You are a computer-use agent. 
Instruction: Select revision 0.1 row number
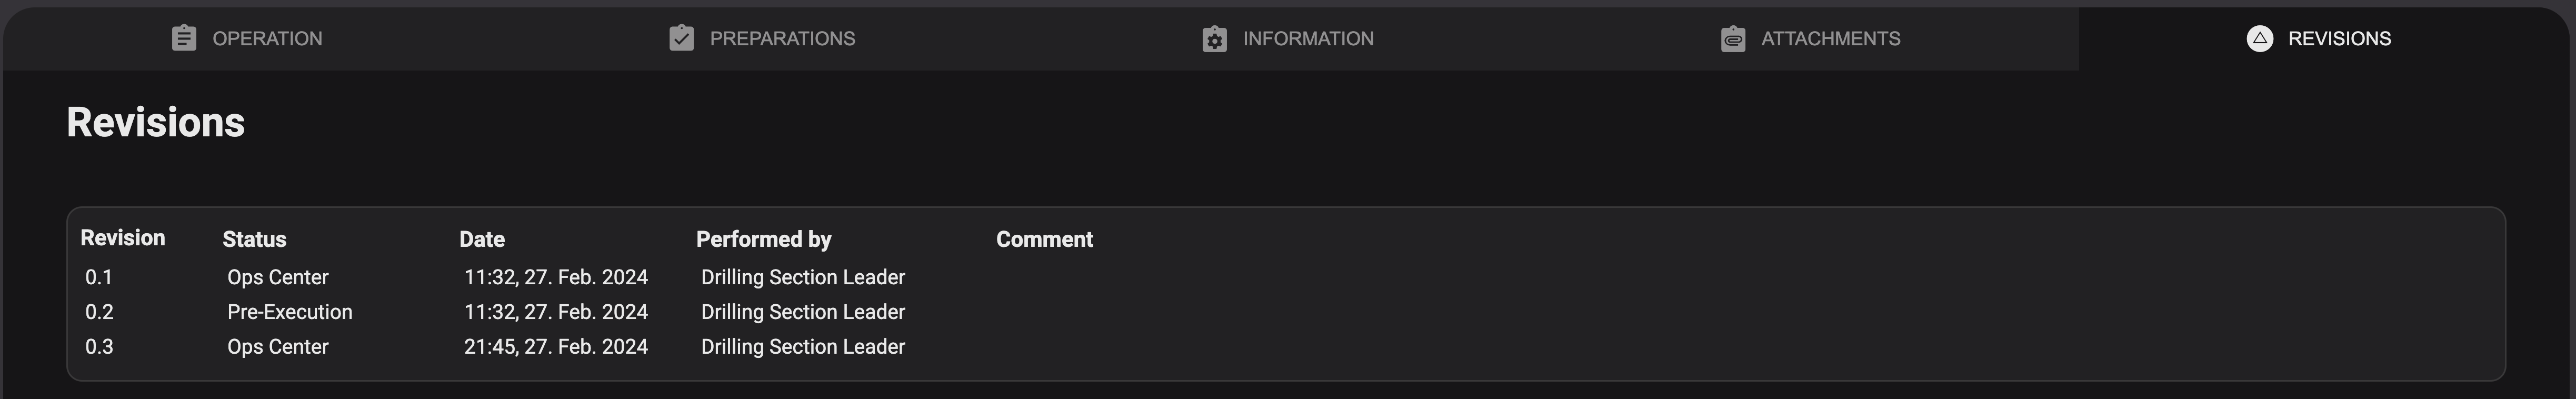[99, 277]
